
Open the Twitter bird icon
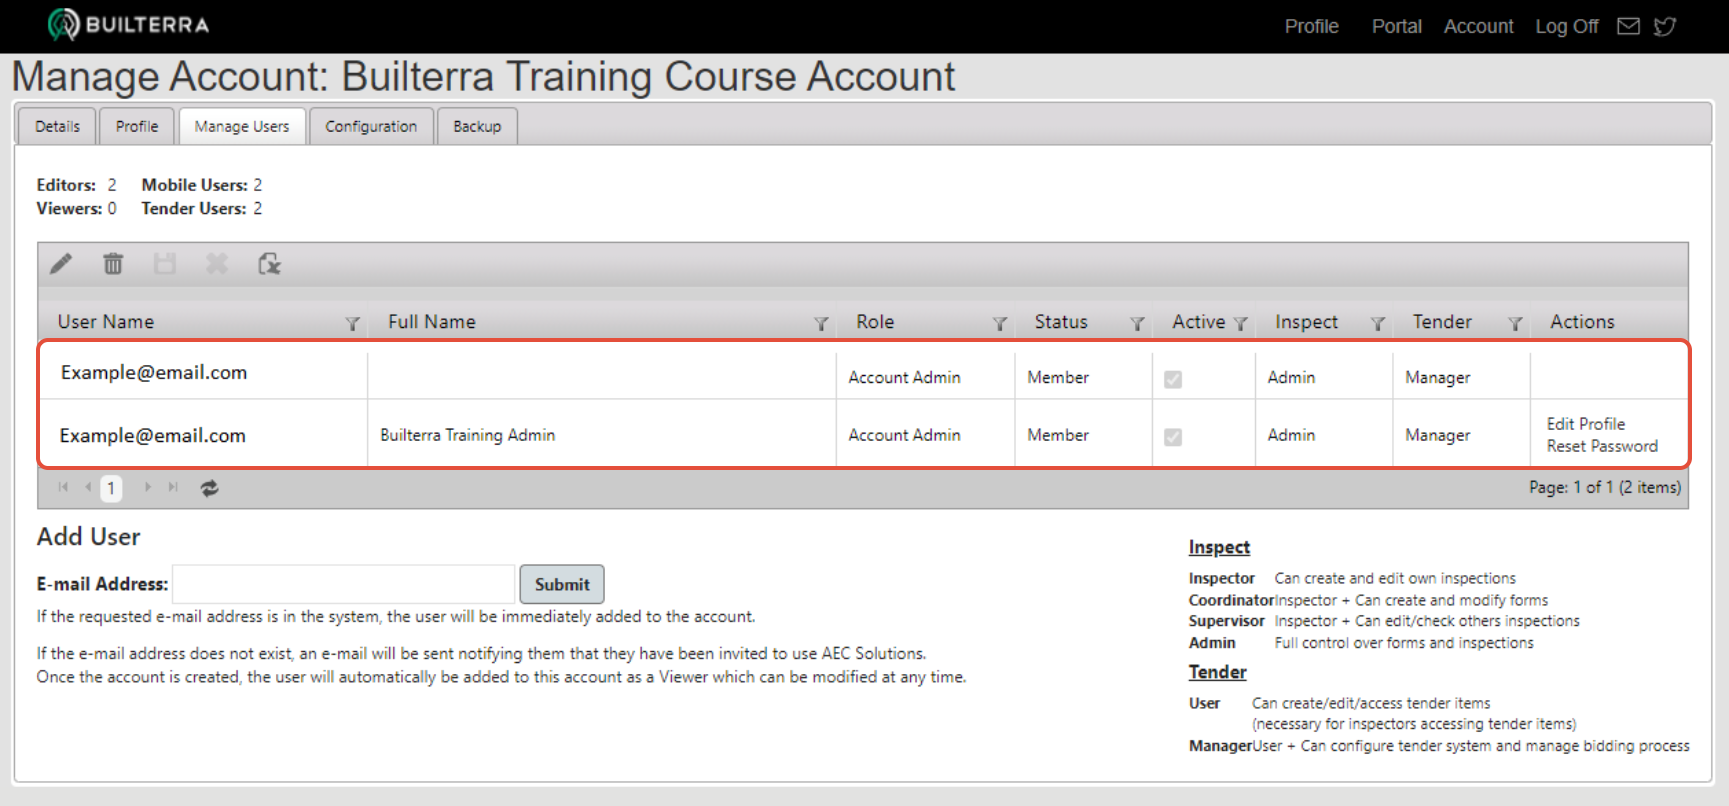(1665, 26)
